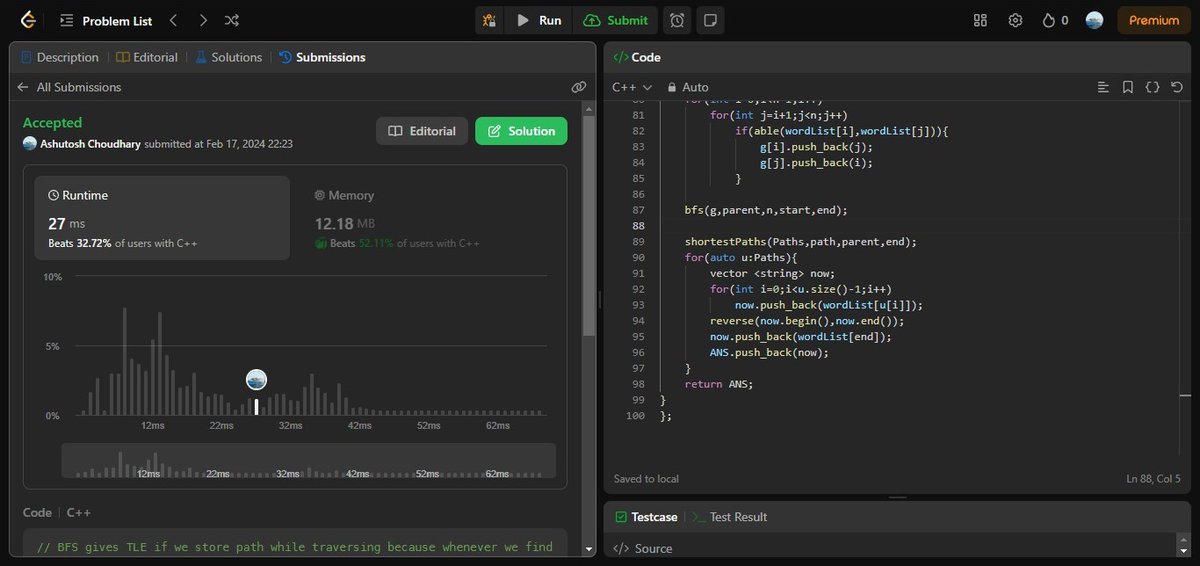Open the Test Result tab

point(729,517)
